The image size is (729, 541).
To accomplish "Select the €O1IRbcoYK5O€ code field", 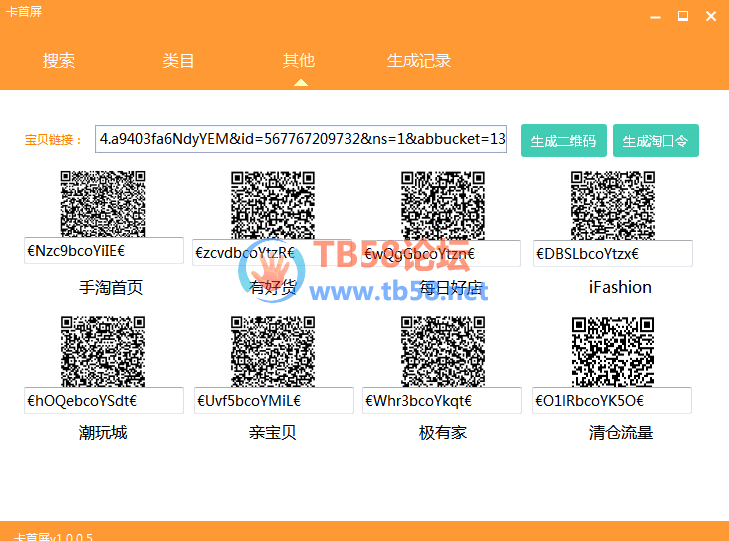I will click(612, 401).
